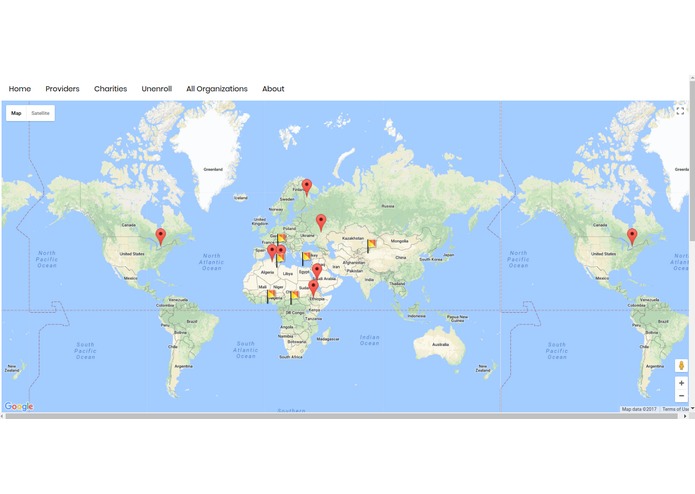Select the flag marker above Libya's western border
This screenshot has height=494, width=695.
280,259
